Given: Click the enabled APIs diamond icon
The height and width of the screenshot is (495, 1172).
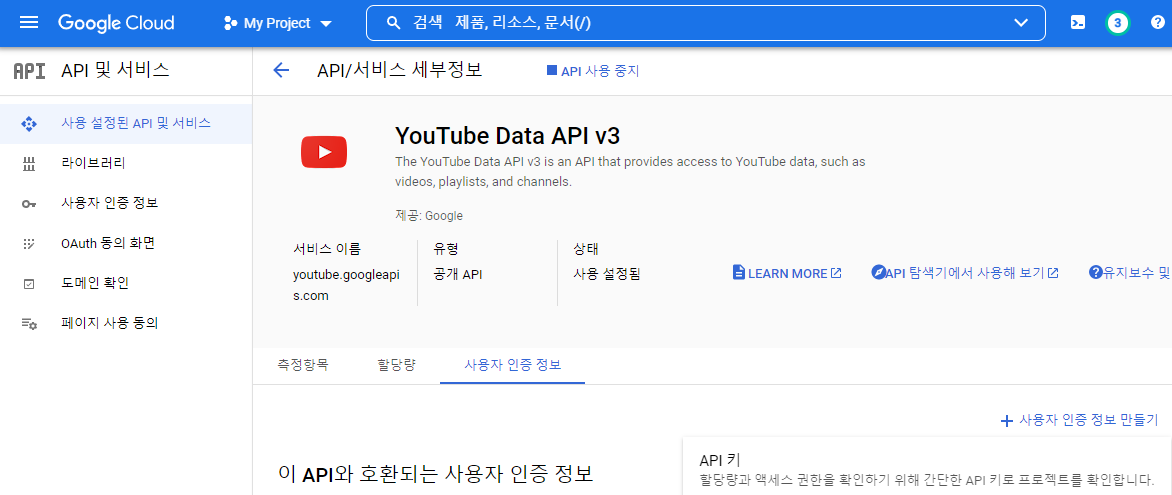Looking at the screenshot, I should point(28,124).
